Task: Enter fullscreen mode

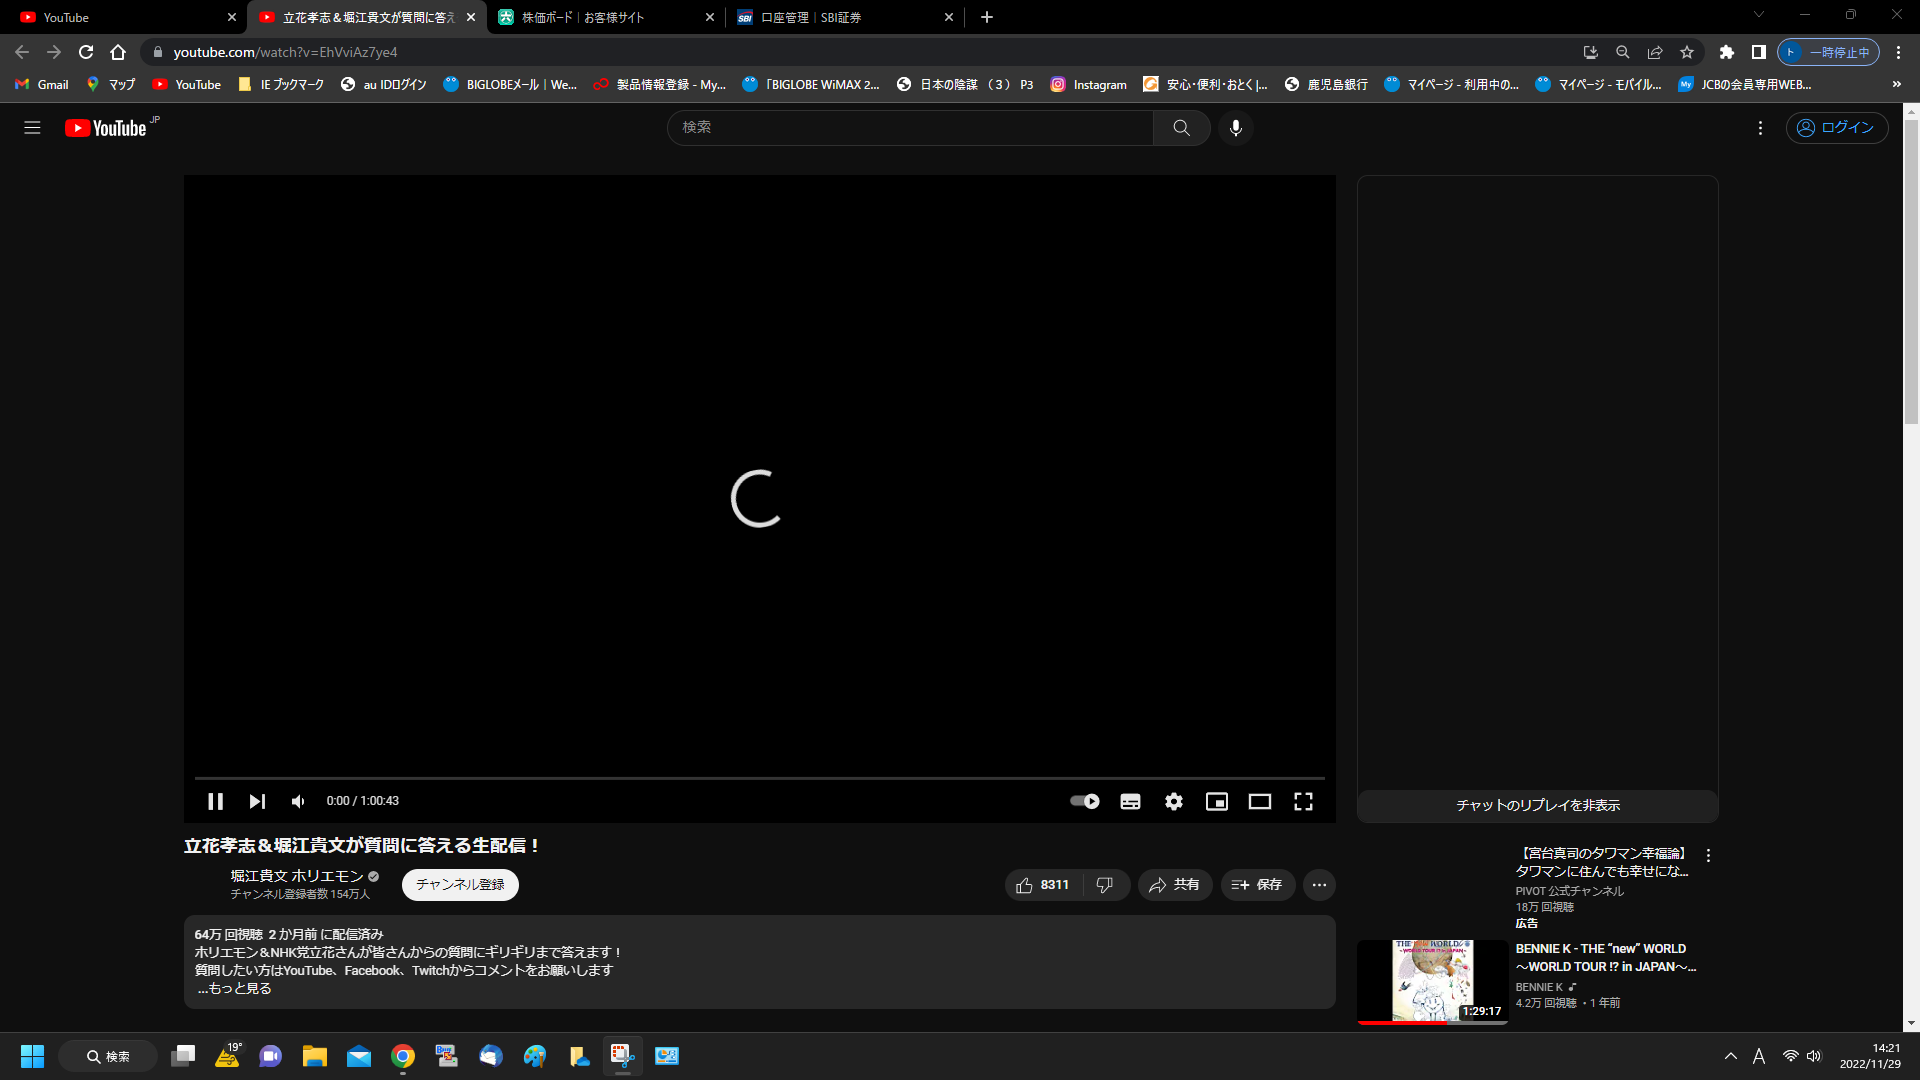Action: pyautogui.click(x=1303, y=801)
